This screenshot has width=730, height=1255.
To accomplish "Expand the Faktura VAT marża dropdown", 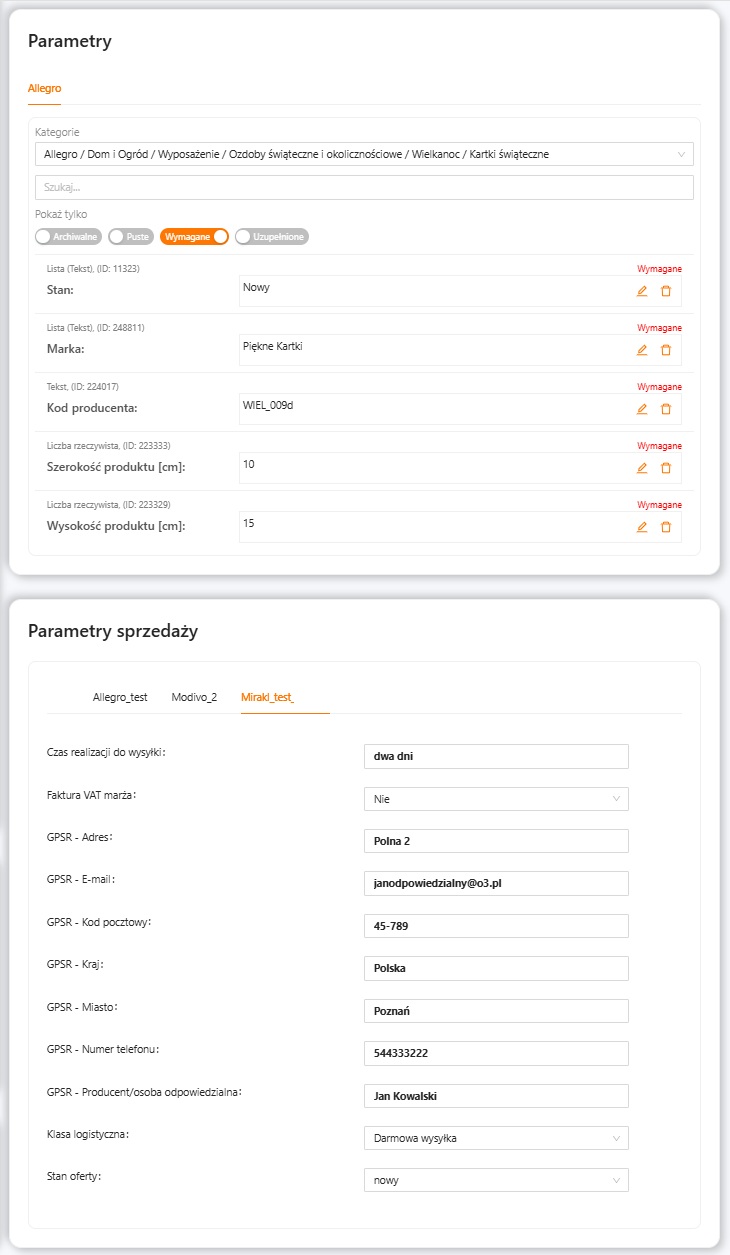I will pyautogui.click(x=496, y=798).
